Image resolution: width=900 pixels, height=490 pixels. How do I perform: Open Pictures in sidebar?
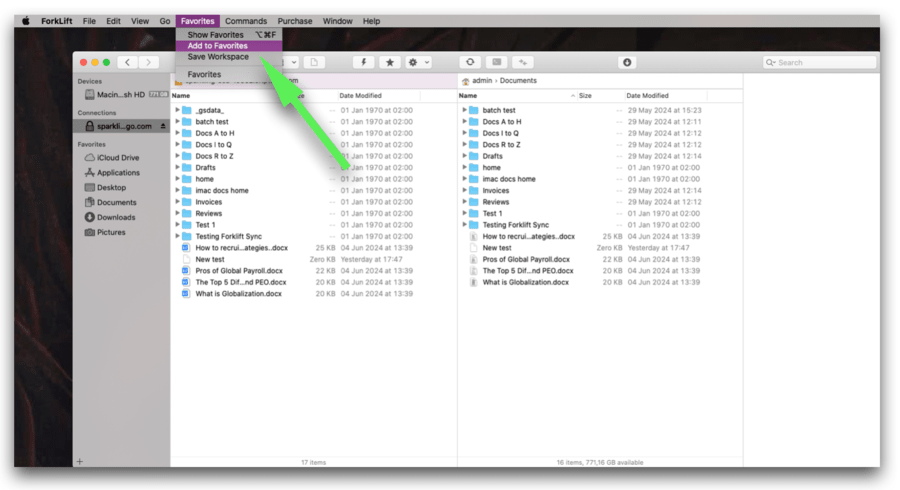110,232
